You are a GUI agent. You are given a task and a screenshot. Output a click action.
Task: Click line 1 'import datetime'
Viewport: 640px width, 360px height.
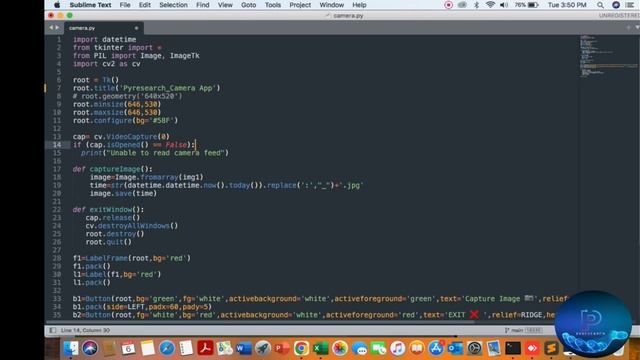pyautogui.click(x=104, y=40)
